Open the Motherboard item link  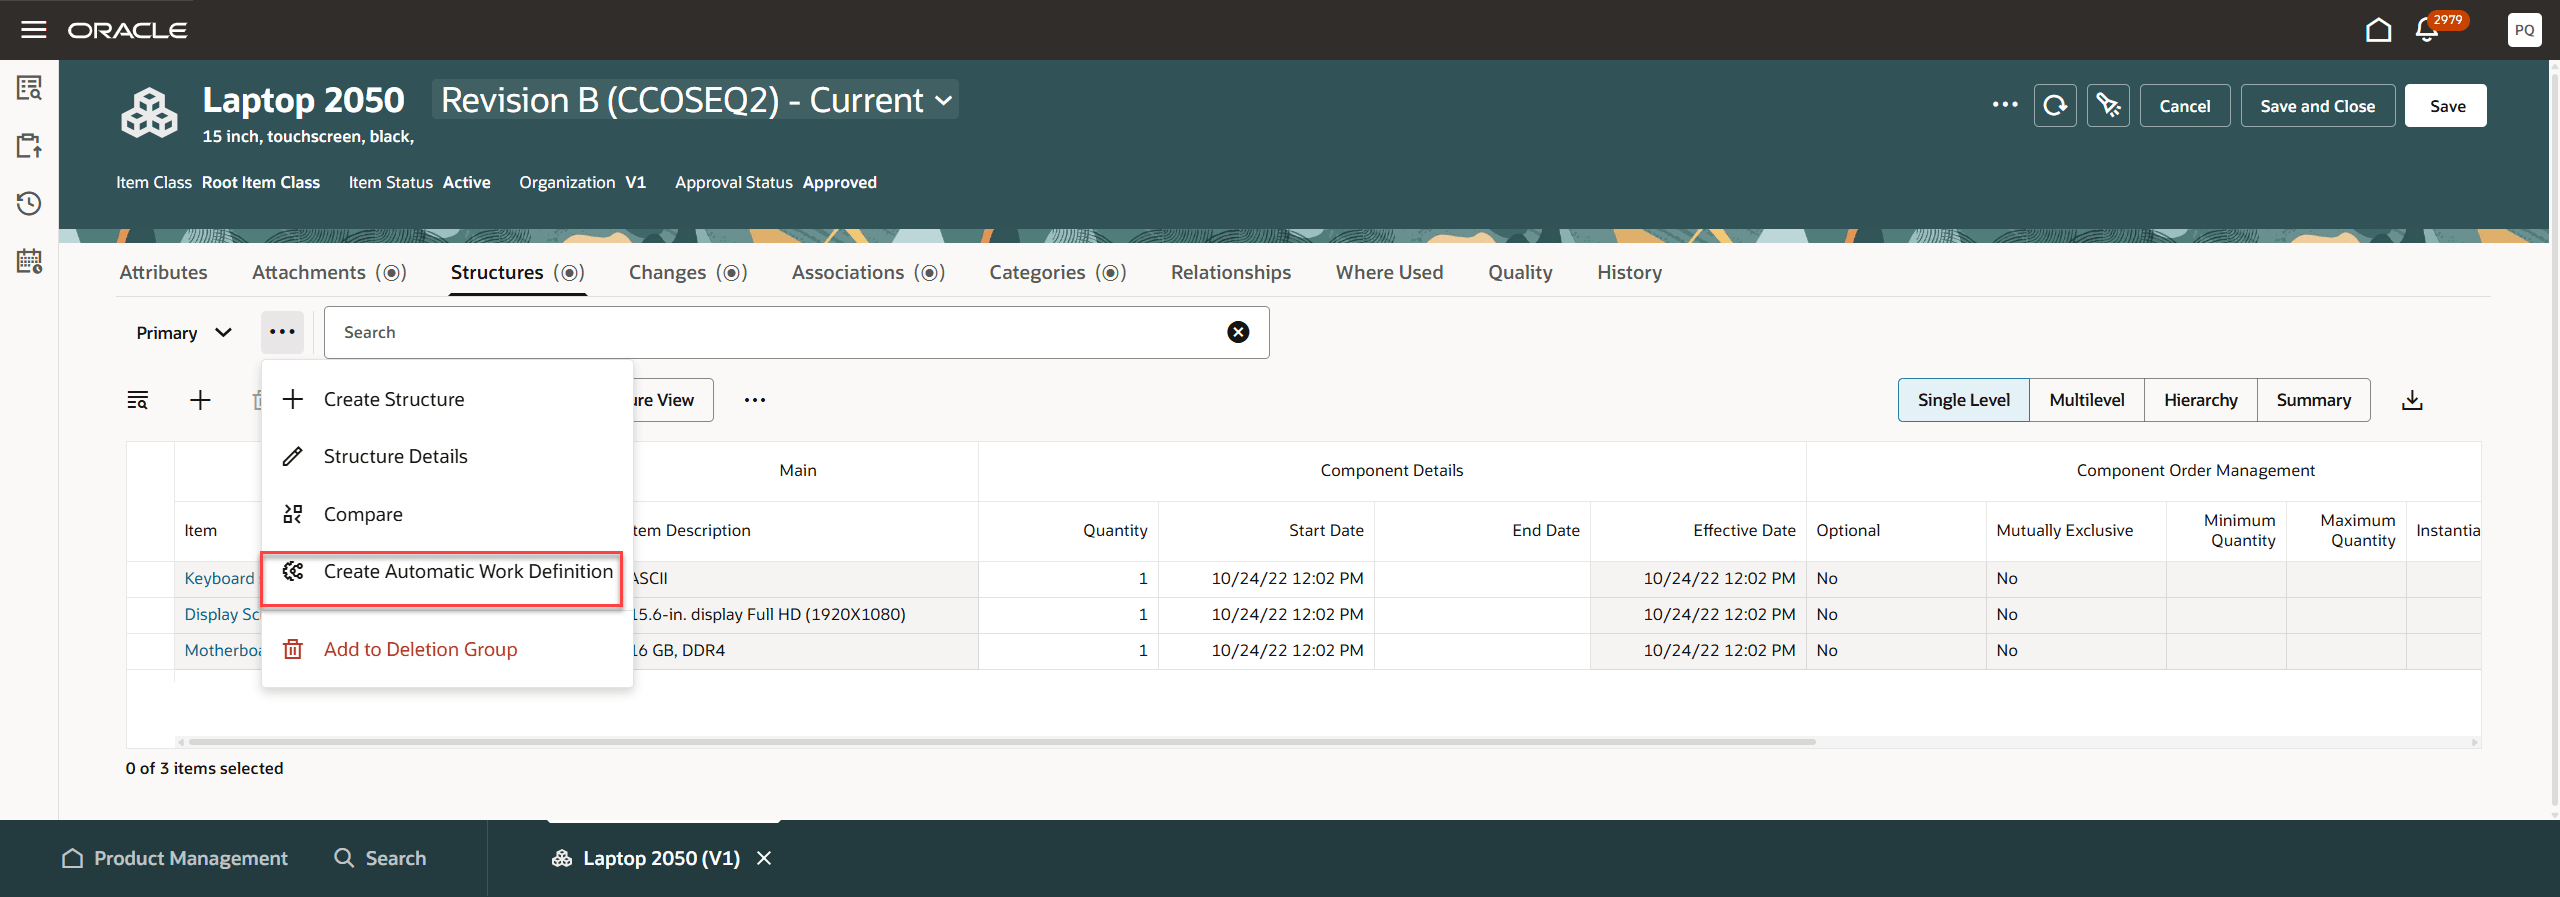tap(223, 650)
